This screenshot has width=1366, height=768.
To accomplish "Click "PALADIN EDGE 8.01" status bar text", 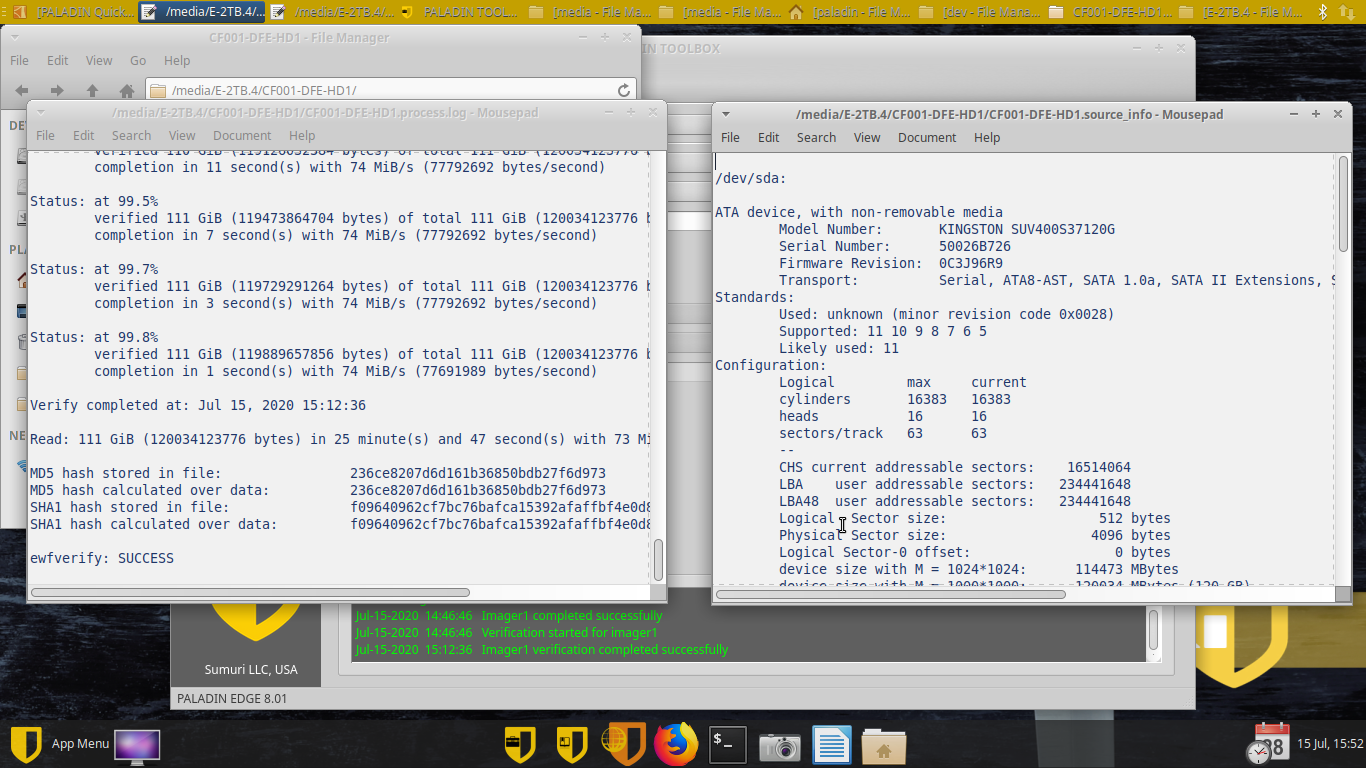I will click(x=232, y=698).
